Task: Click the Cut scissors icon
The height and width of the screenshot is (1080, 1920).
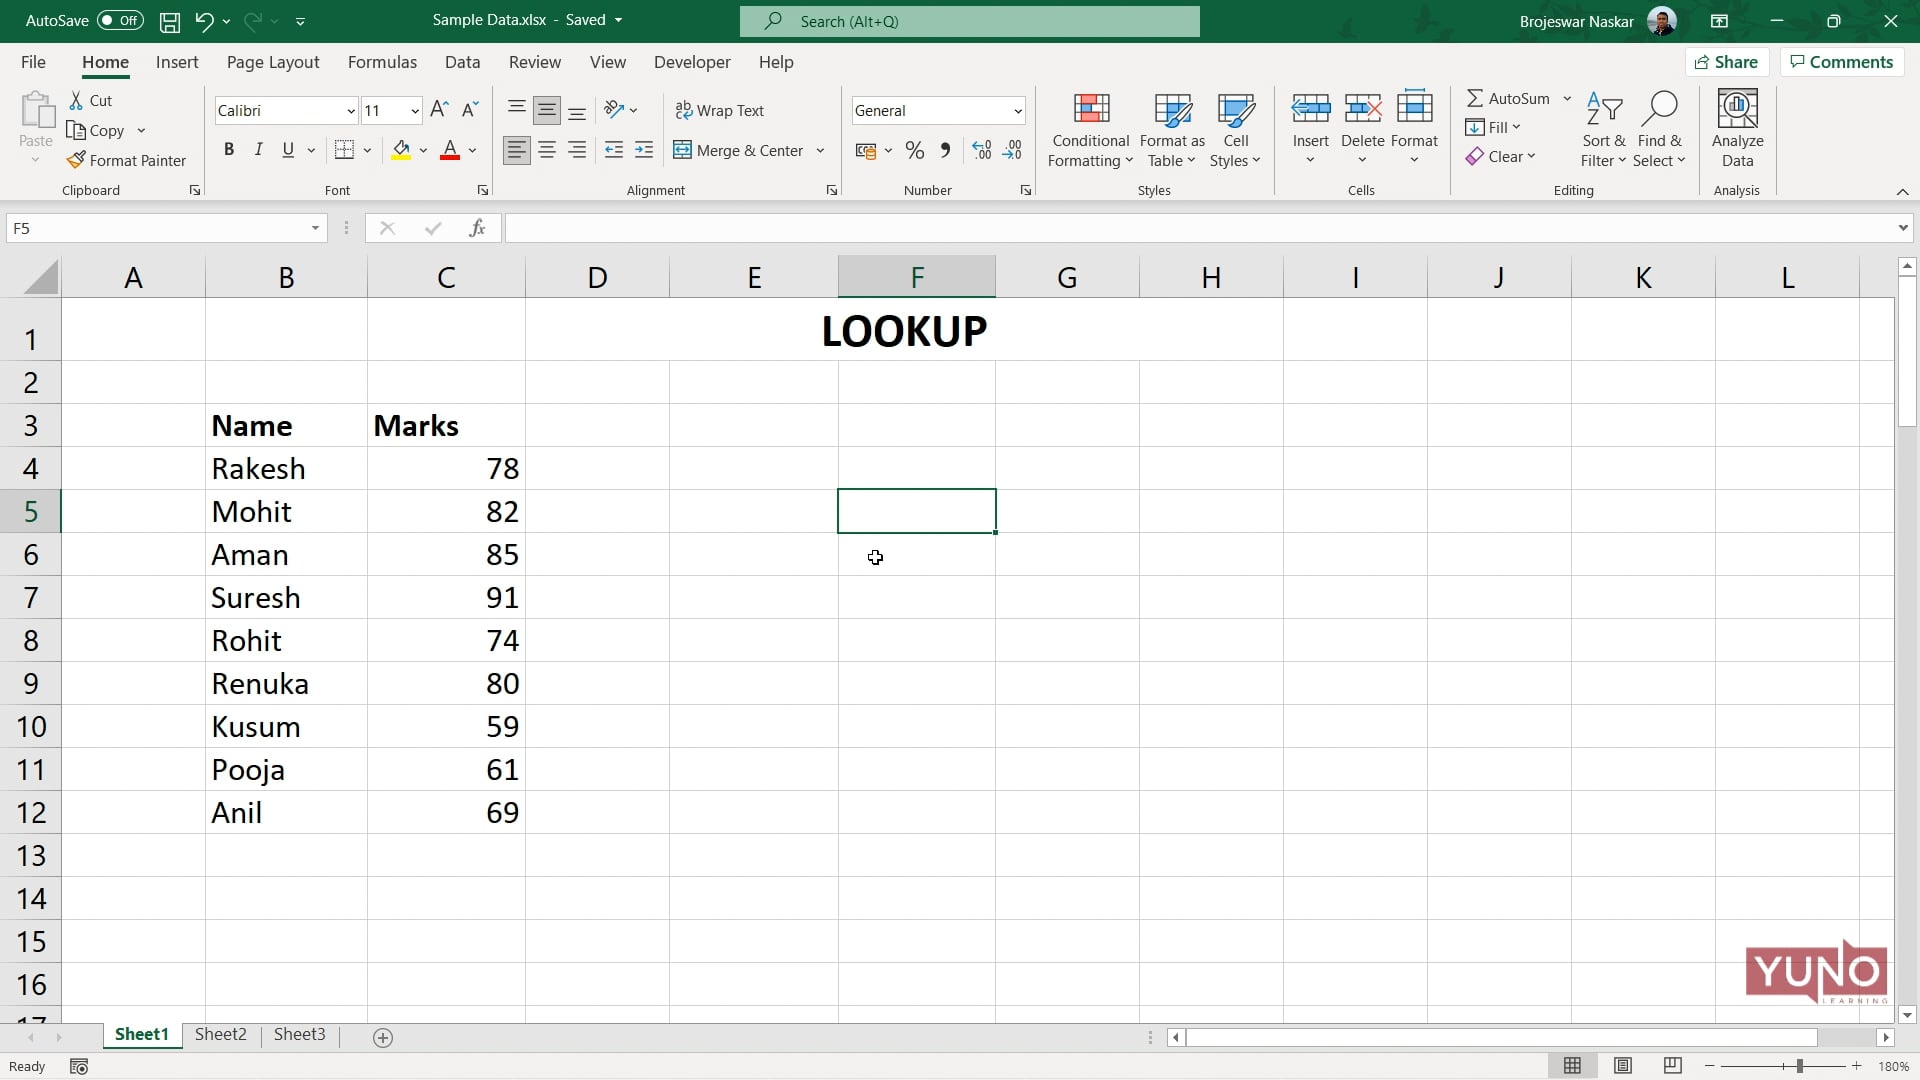Action: [76, 100]
